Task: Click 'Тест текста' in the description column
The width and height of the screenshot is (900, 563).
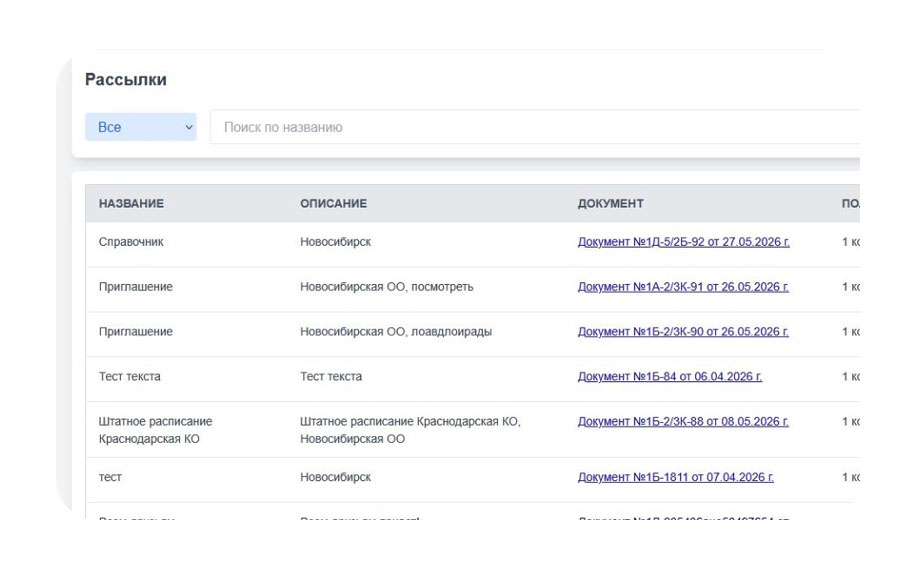Action: click(x=331, y=376)
